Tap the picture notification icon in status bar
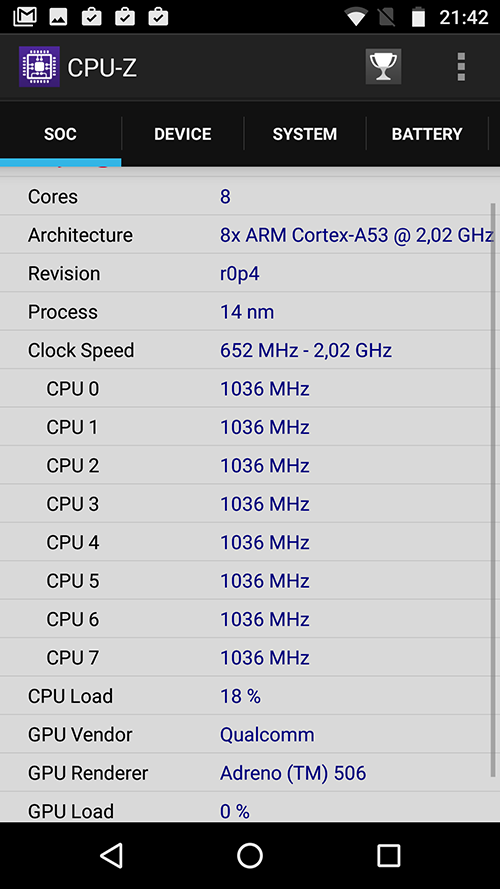 point(58,17)
